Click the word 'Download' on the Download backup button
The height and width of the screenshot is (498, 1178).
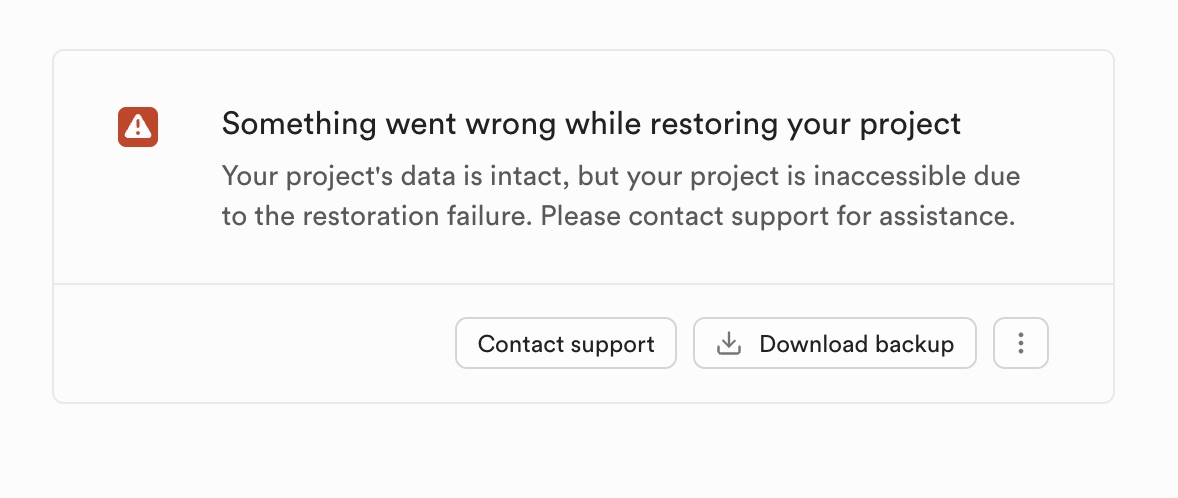point(813,344)
